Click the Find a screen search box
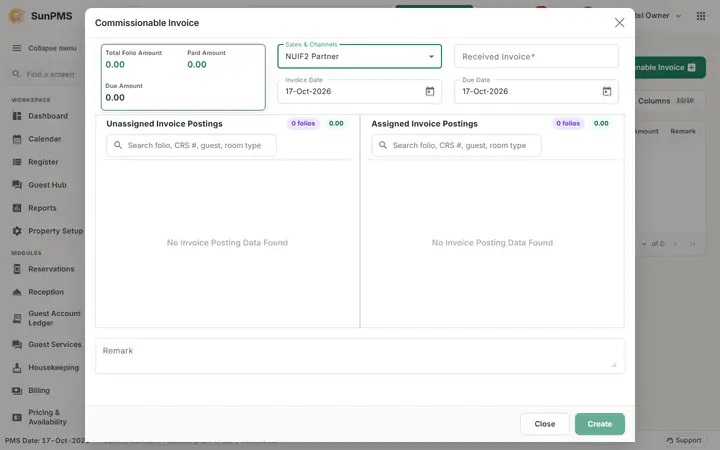 coord(46,74)
